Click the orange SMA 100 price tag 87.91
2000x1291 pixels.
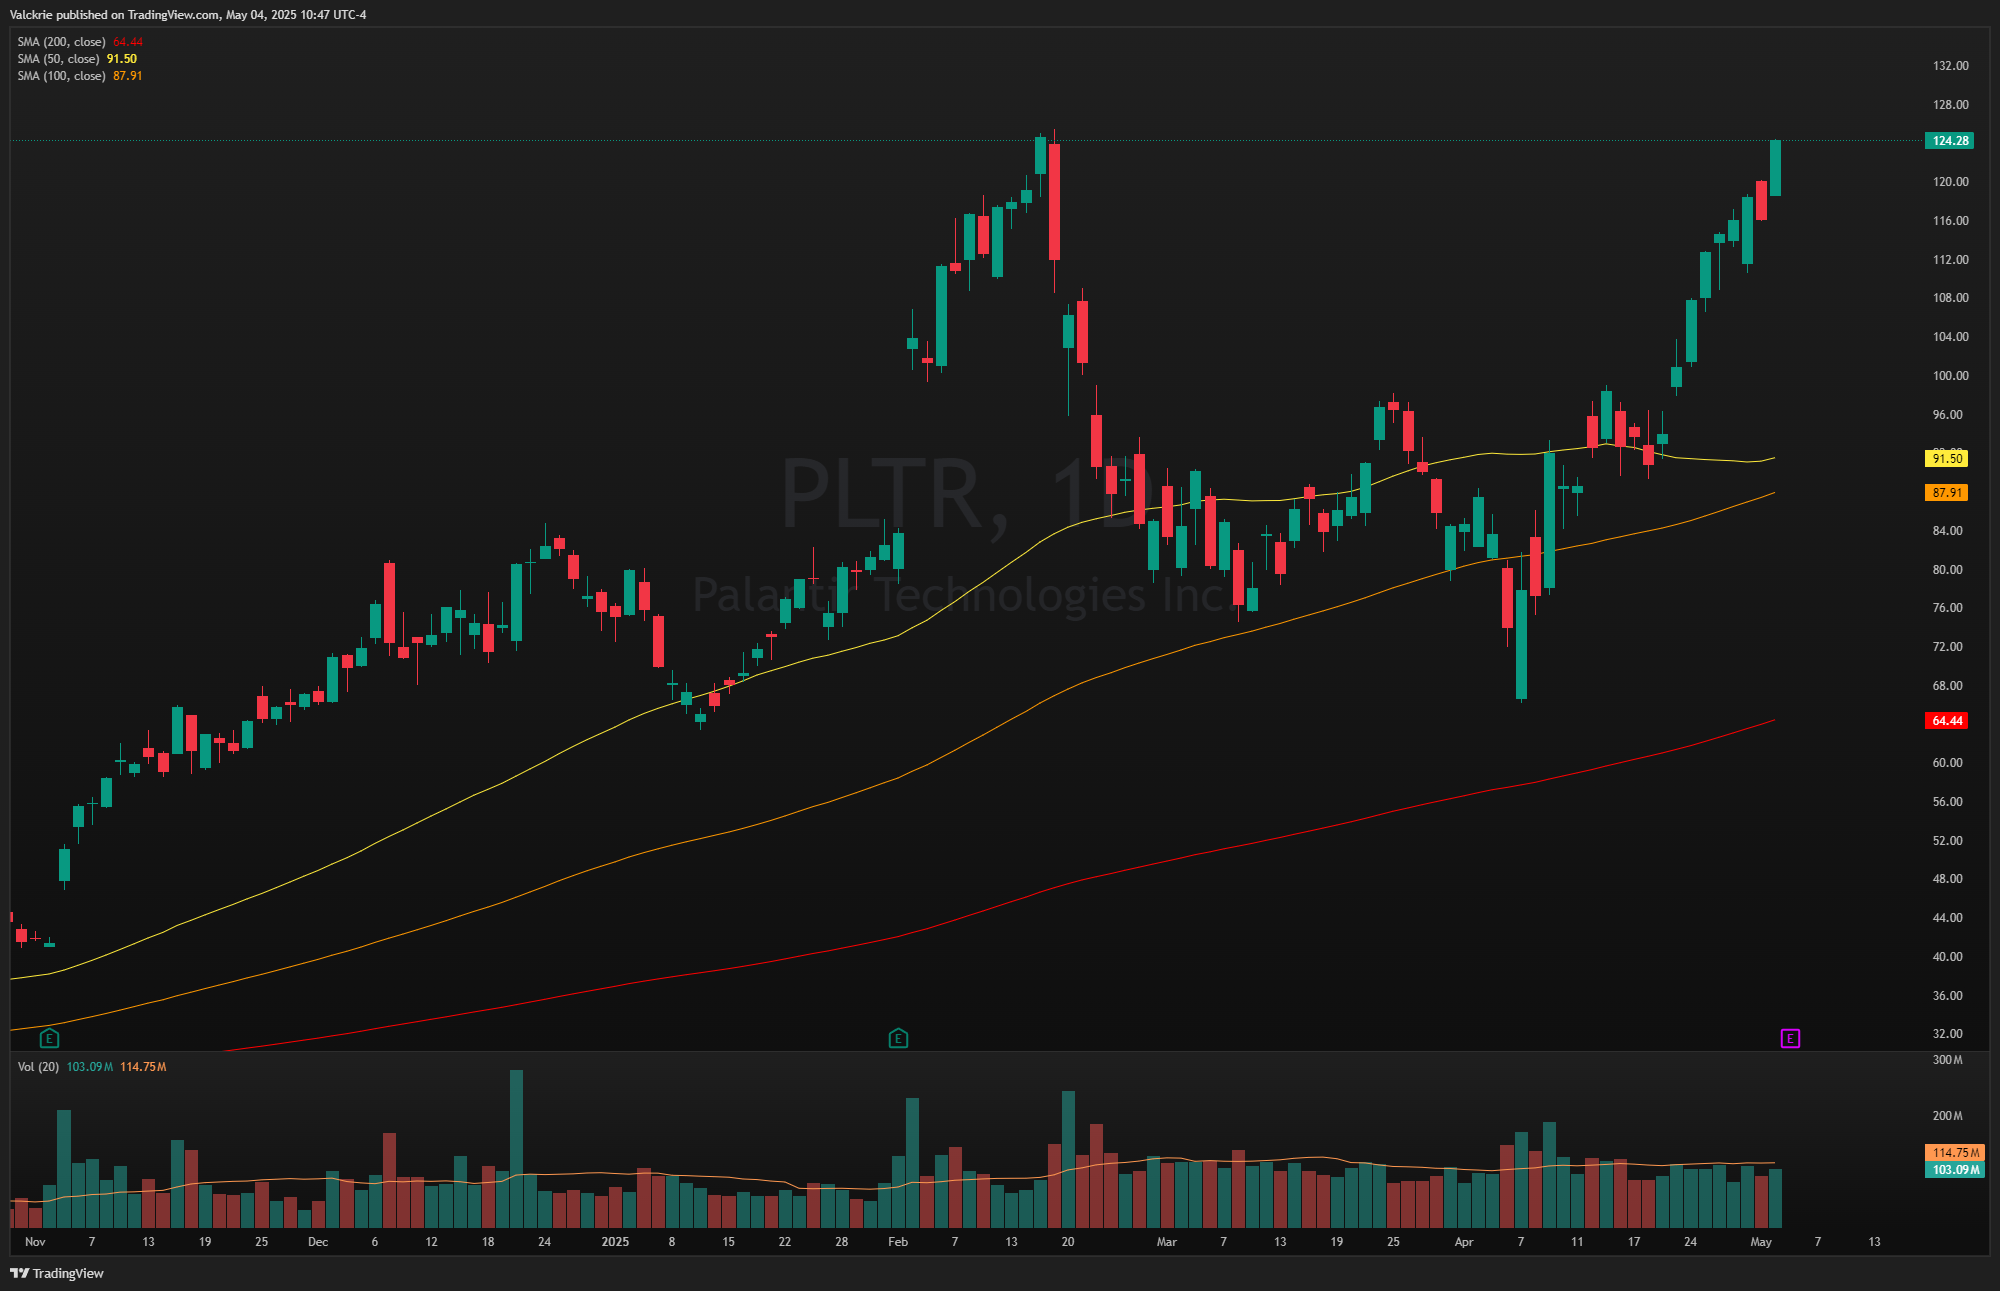(1946, 493)
